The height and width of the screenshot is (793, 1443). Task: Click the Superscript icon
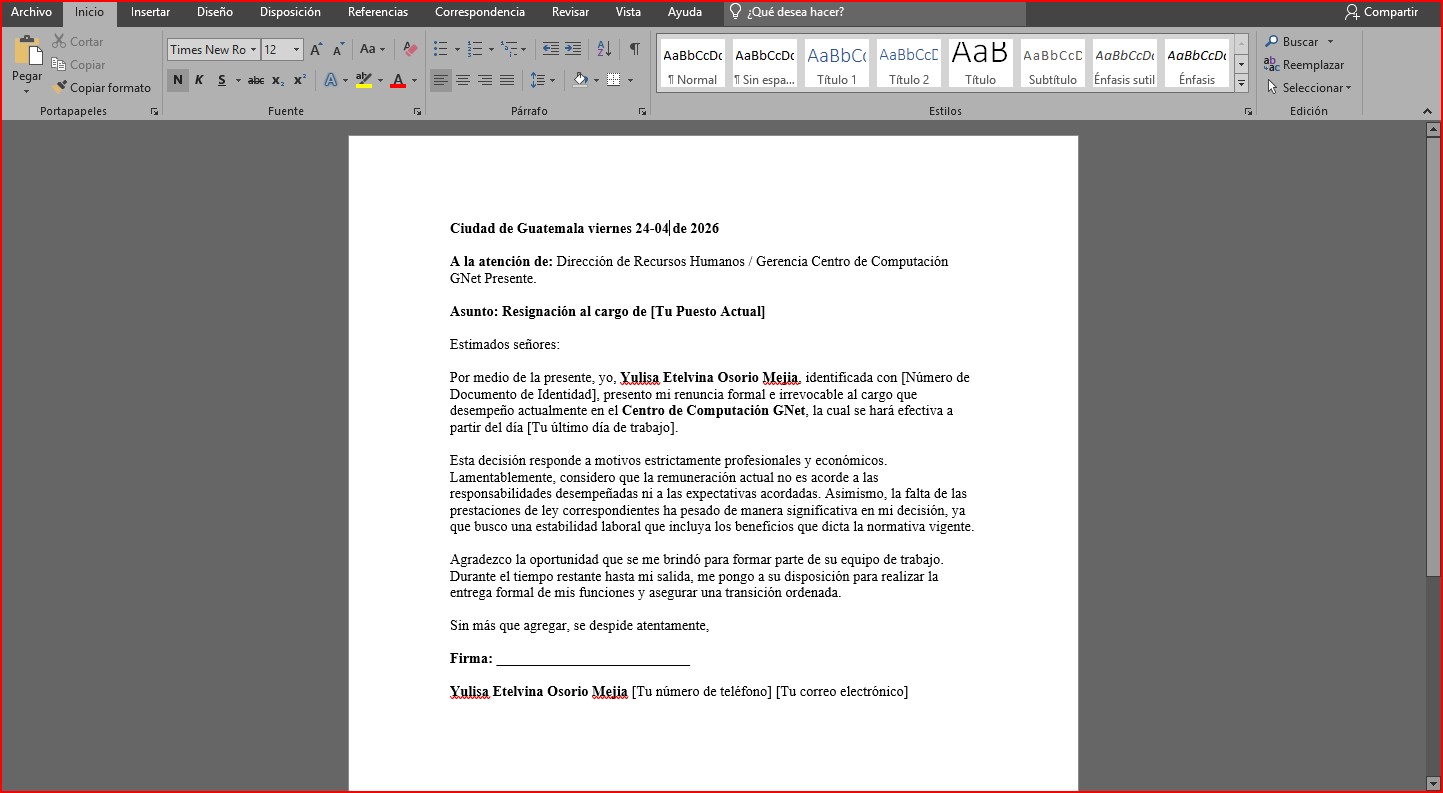tap(299, 80)
